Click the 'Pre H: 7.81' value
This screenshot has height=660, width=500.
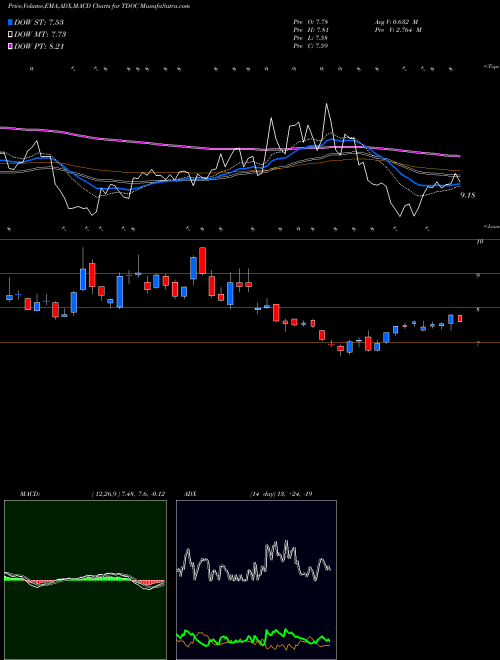click(x=311, y=30)
